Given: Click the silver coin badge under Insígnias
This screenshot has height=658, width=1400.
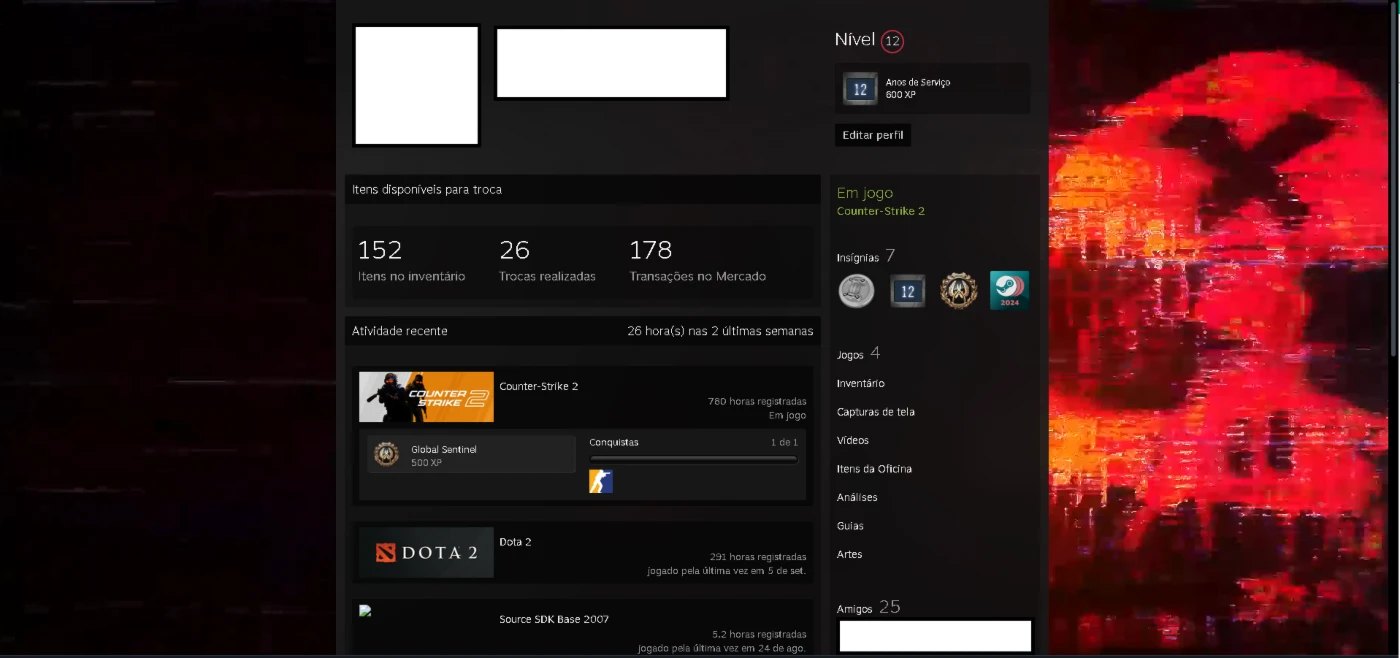Looking at the screenshot, I should tap(856, 291).
